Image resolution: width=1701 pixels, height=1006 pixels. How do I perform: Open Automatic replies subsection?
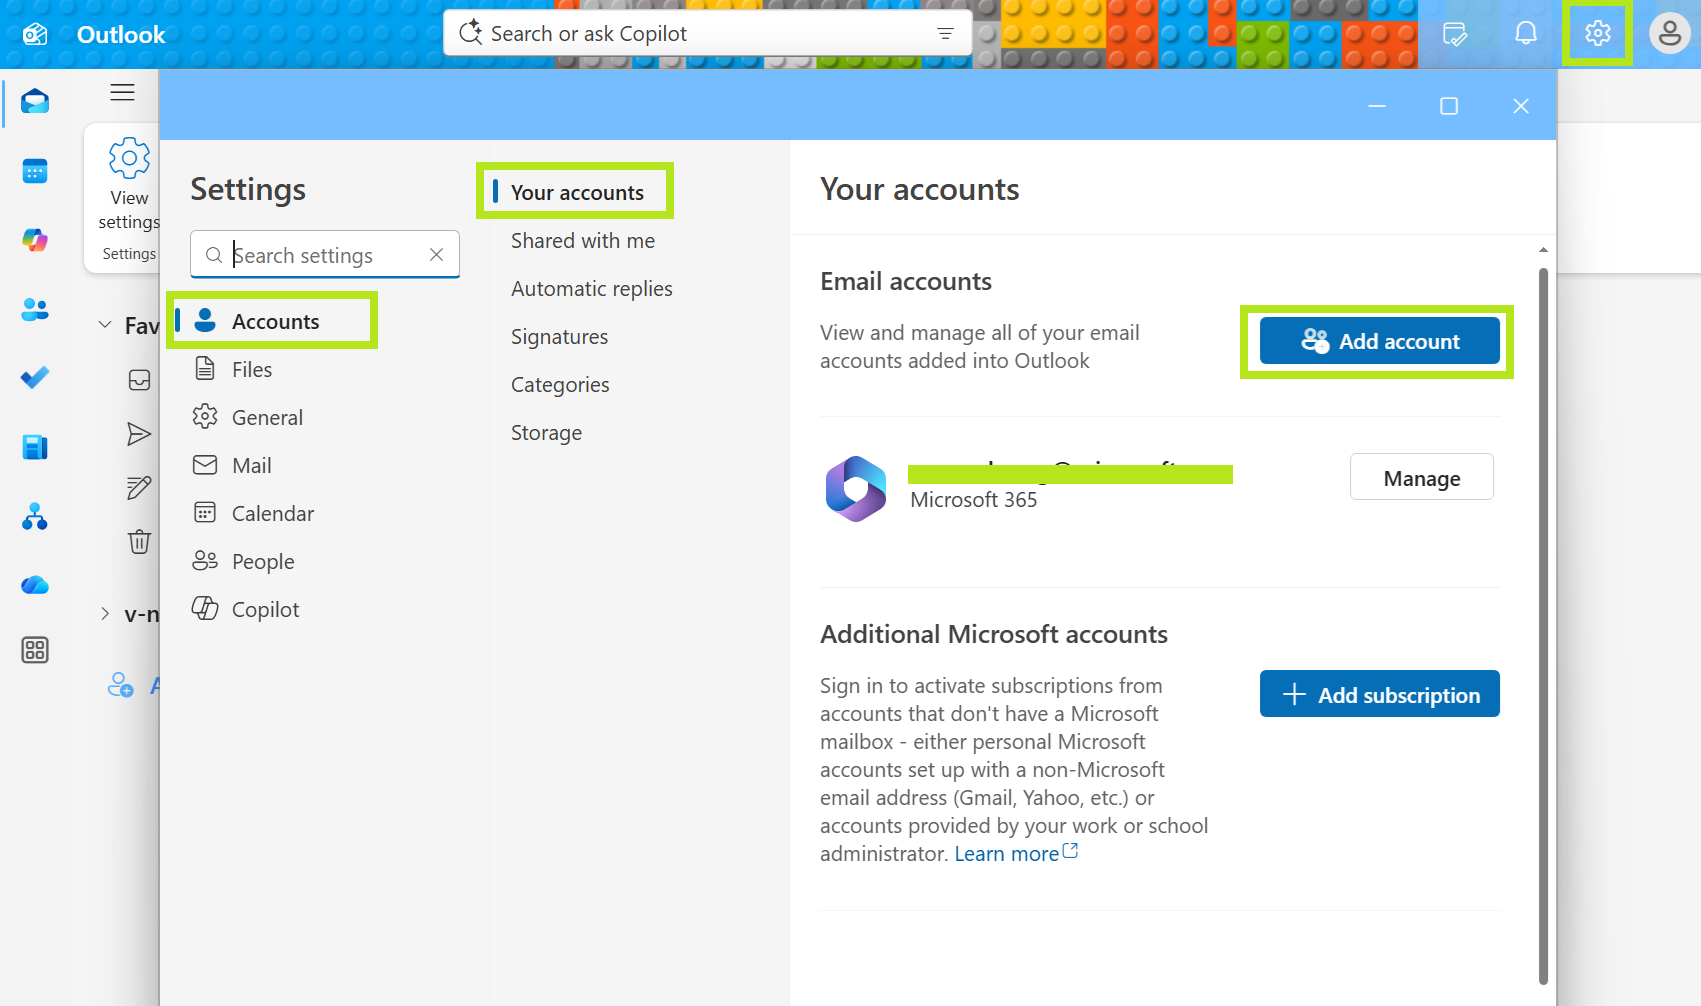pos(592,289)
